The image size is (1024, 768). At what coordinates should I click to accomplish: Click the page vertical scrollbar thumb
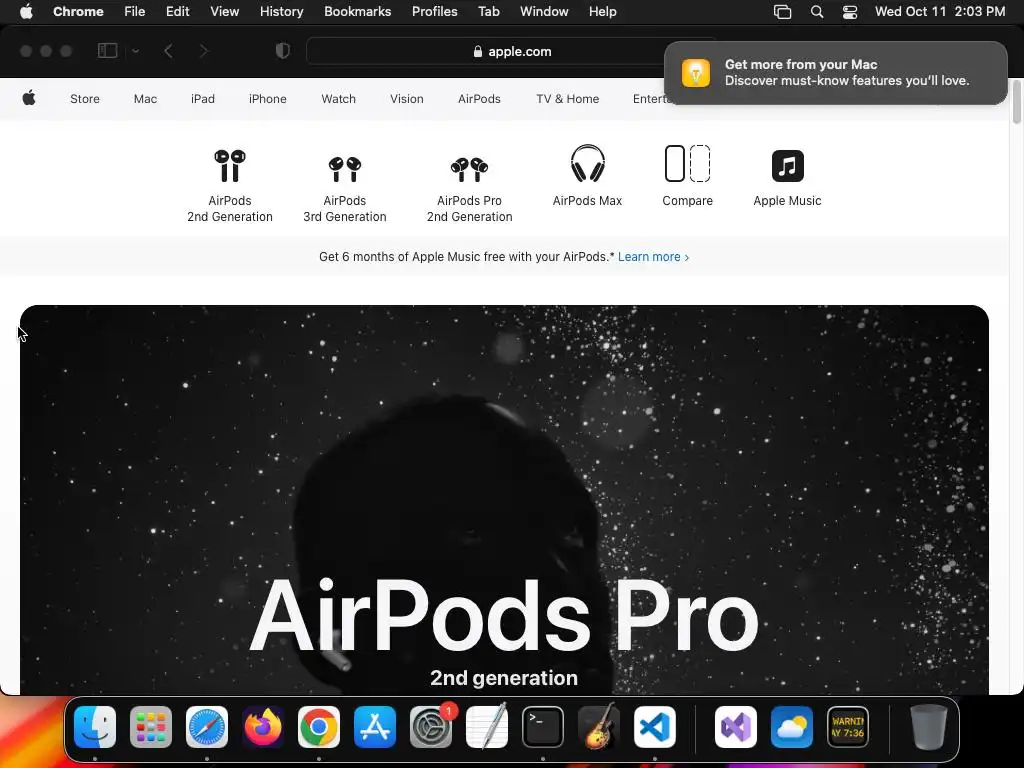pyautogui.click(x=1017, y=101)
